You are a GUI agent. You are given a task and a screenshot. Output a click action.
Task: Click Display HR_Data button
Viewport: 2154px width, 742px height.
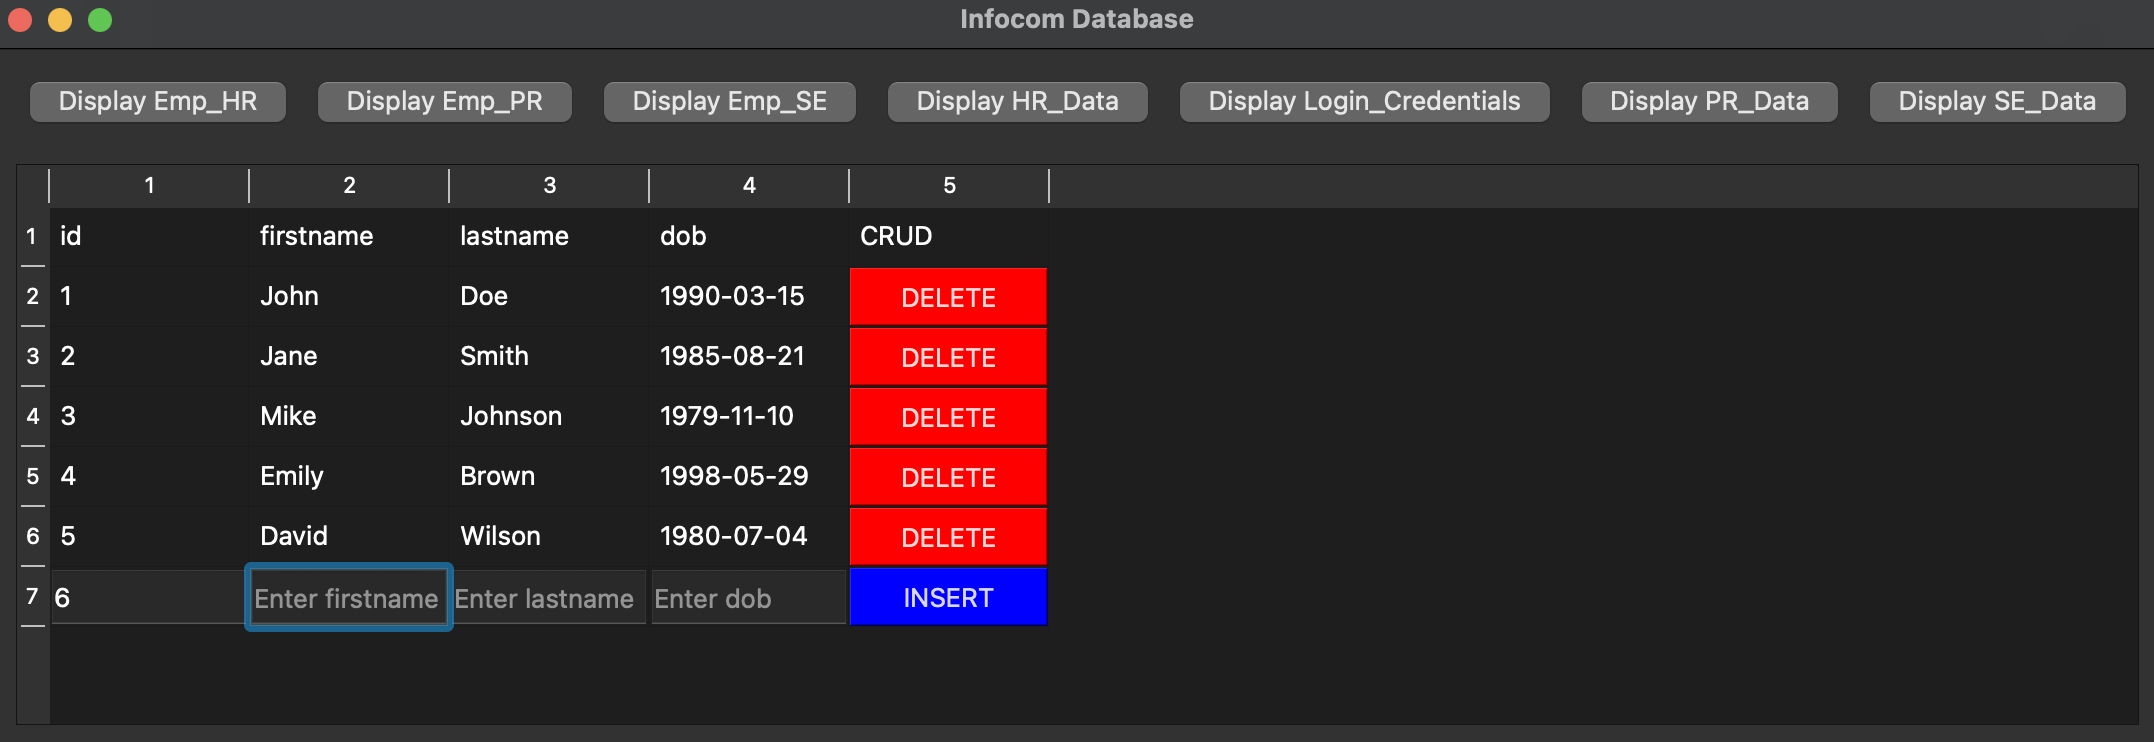pos(1018,102)
